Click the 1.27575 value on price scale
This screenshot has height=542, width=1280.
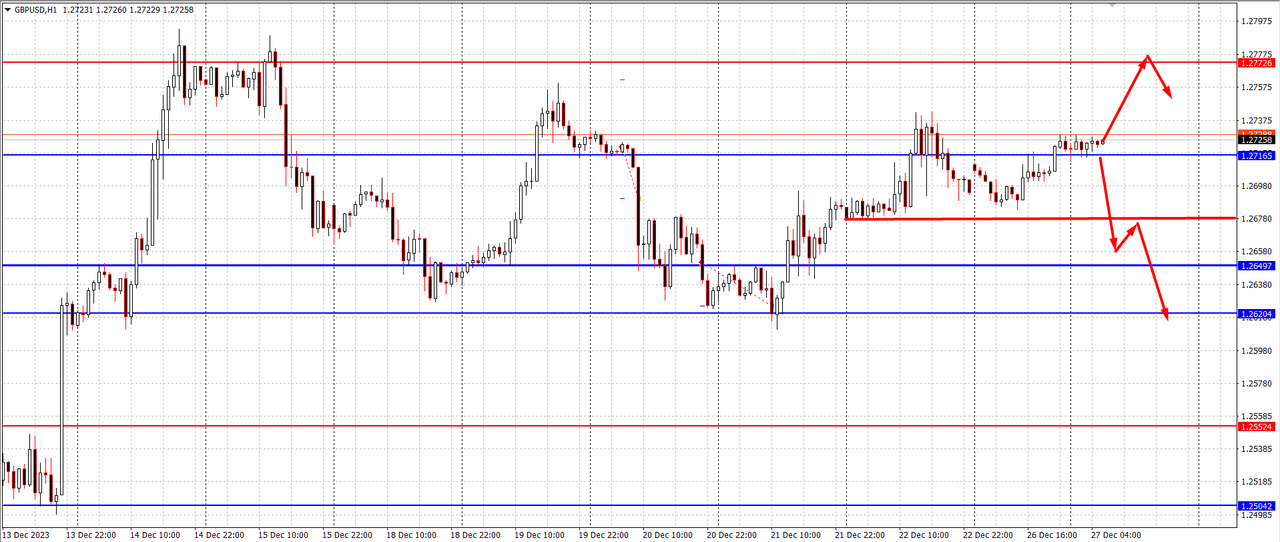click(1256, 87)
